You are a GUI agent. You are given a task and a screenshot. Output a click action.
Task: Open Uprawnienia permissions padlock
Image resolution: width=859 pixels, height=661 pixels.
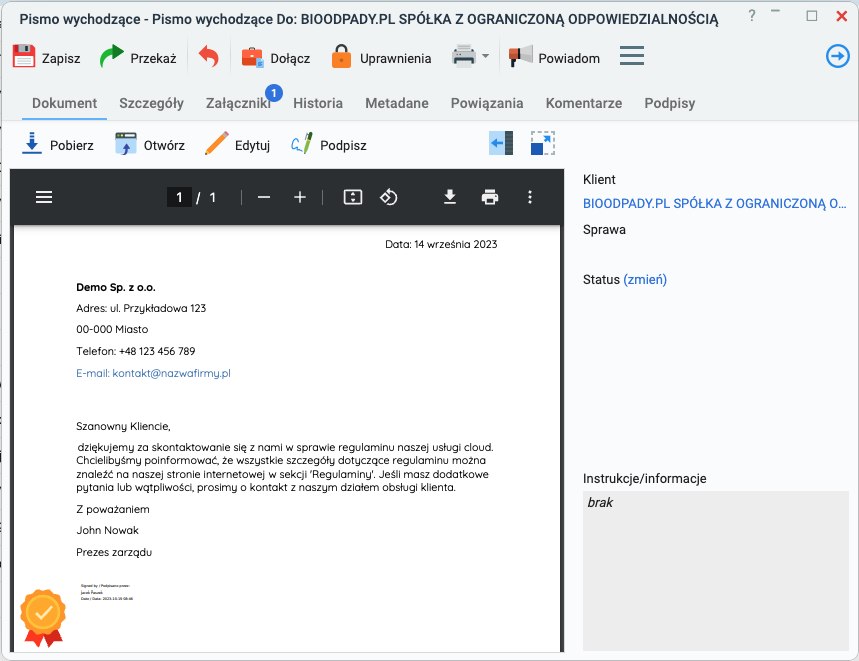click(381, 58)
